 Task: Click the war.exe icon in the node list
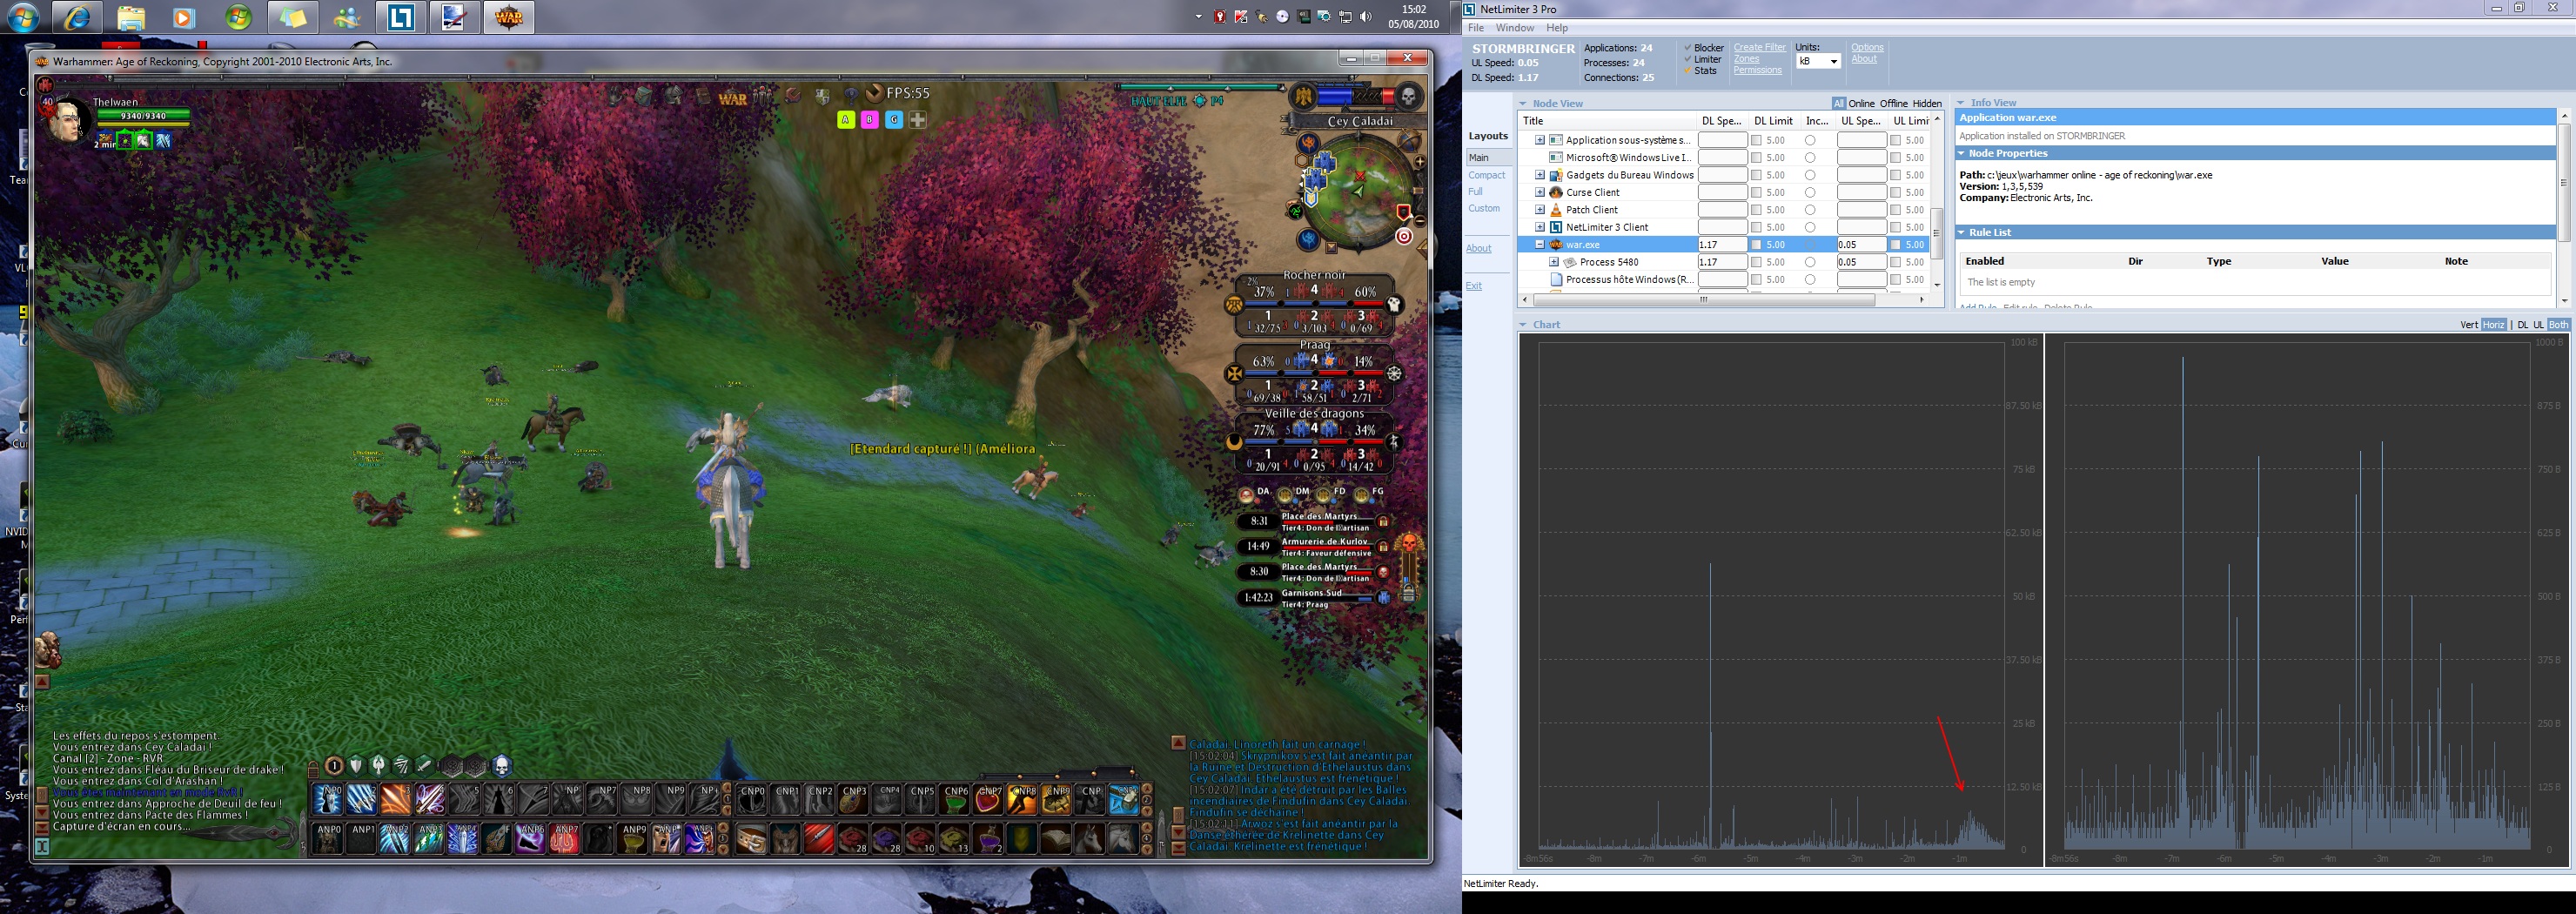pyautogui.click(x=1556, y=245)
